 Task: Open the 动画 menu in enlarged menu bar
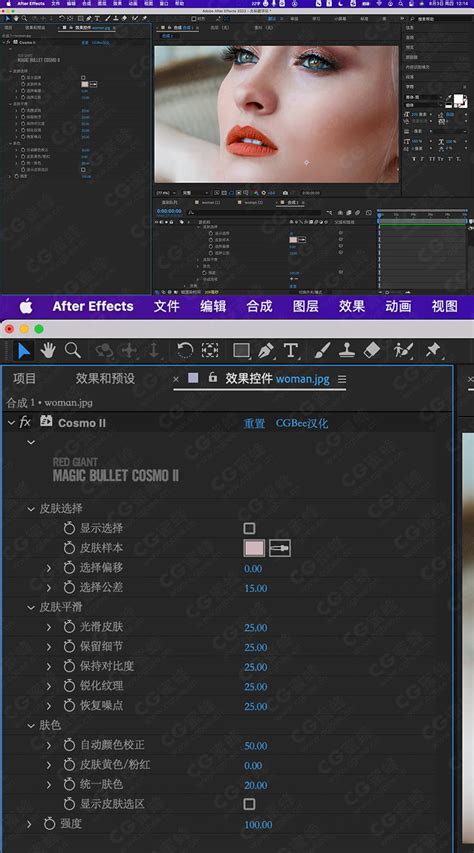point(398,306)
